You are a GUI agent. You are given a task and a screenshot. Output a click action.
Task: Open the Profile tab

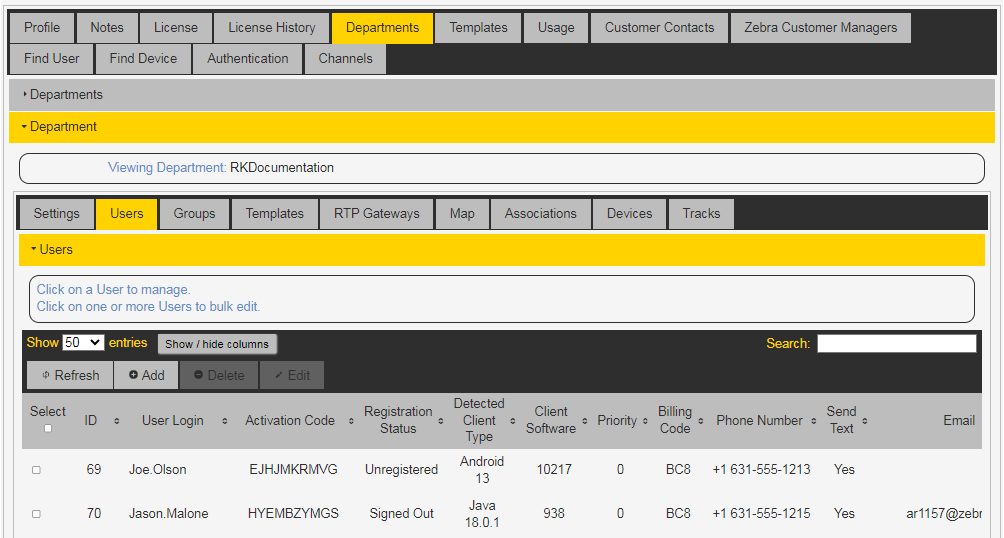point(42,28)
